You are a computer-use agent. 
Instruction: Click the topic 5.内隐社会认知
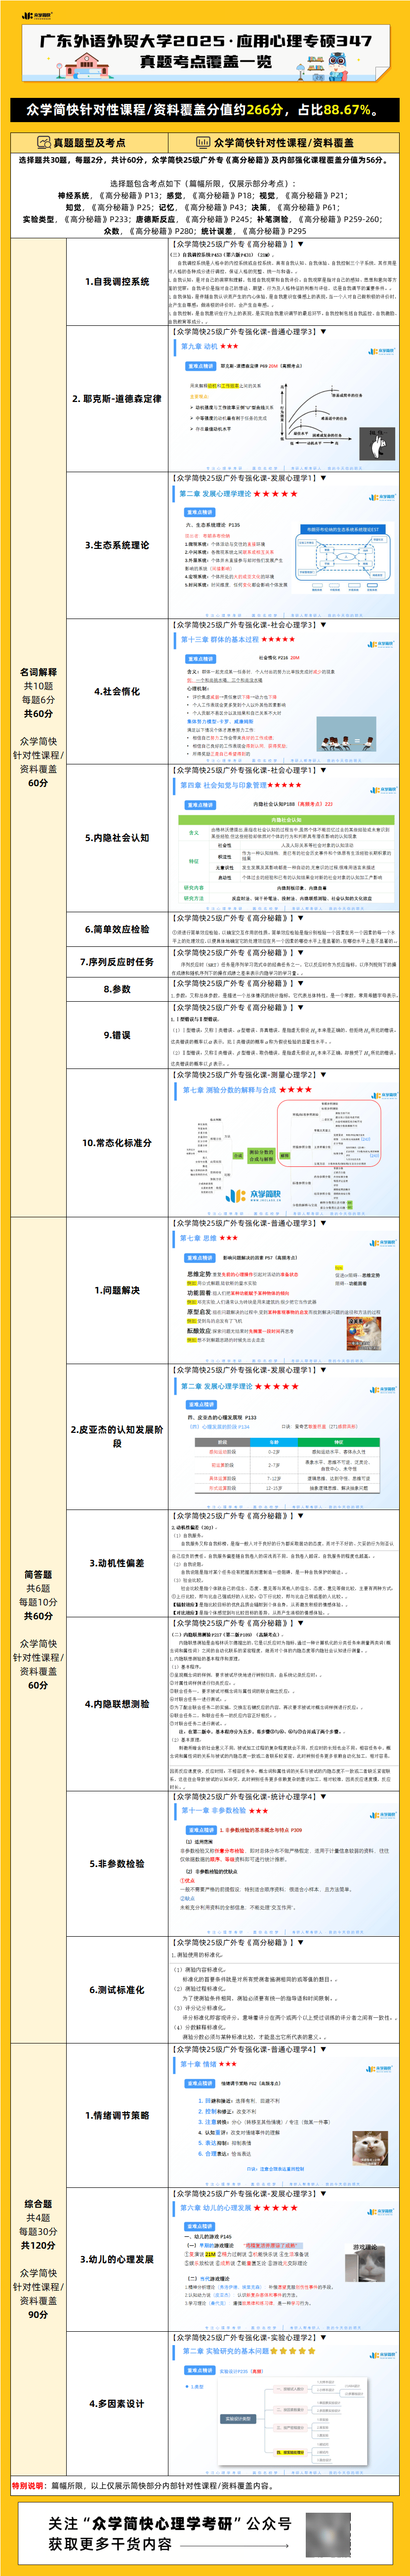pos(117,837)
